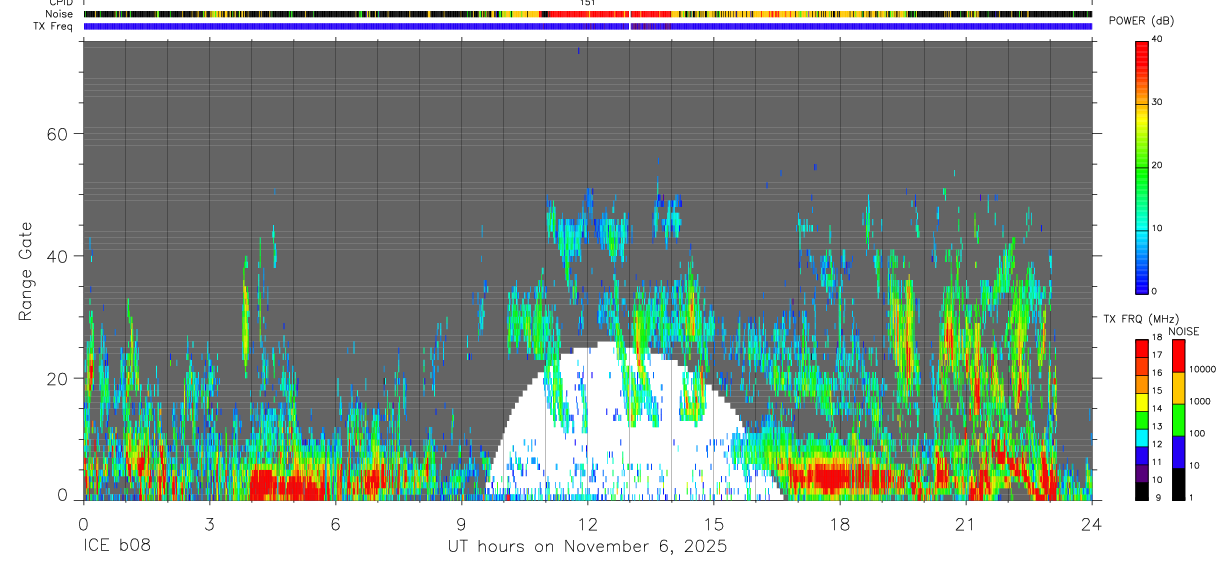Click the blue TX frequency strip at top
Screen dimensions: 1228x567
[x=587, y=26]
